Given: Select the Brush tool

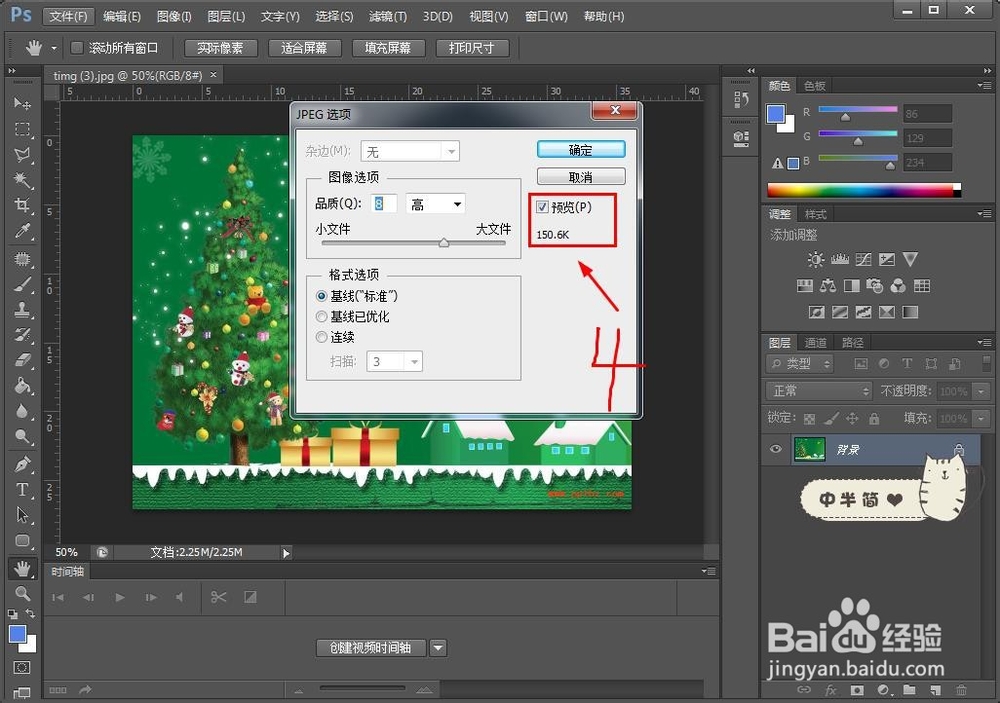Looking at the screenshot, I should click(x=22, y=285).
